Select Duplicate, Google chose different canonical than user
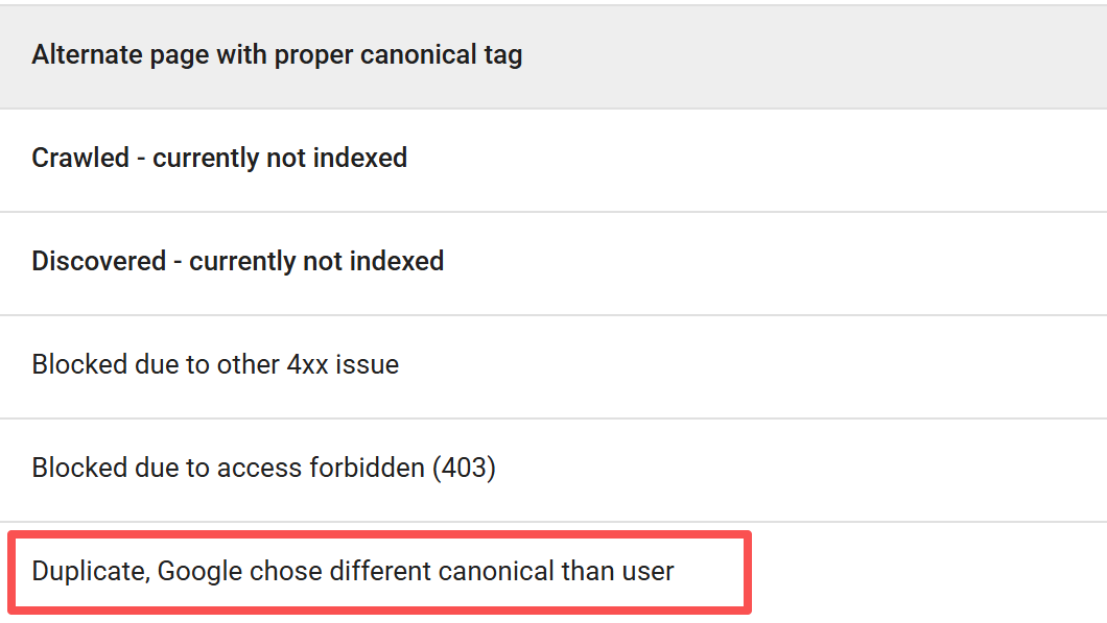1107x623 pixels. point(353,571)
